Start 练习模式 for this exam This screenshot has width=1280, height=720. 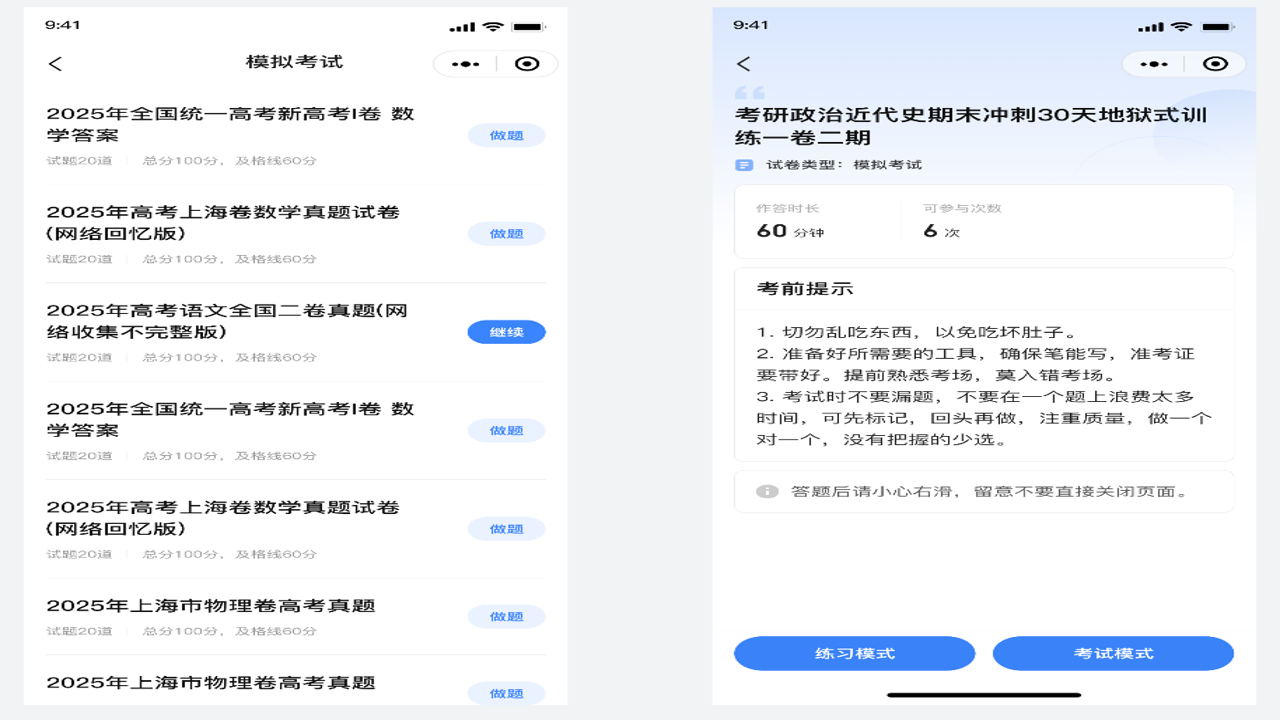855,653
